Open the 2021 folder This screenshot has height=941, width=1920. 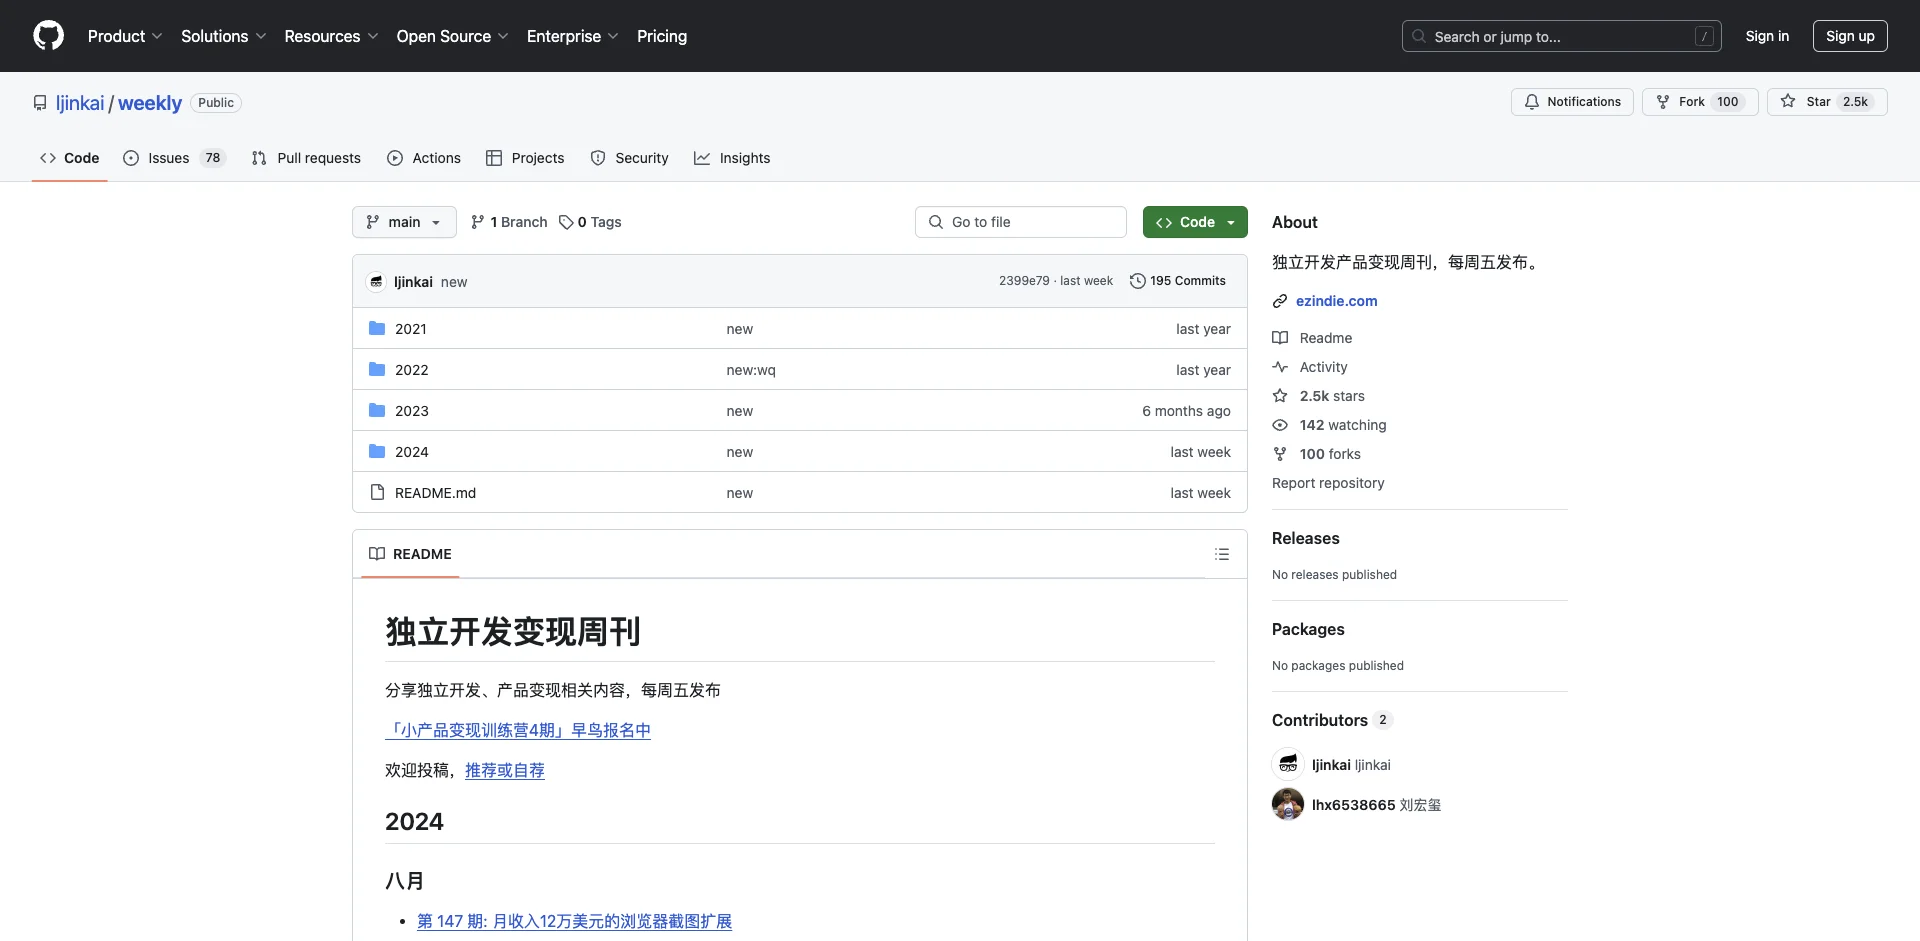(x=411, y=329)
